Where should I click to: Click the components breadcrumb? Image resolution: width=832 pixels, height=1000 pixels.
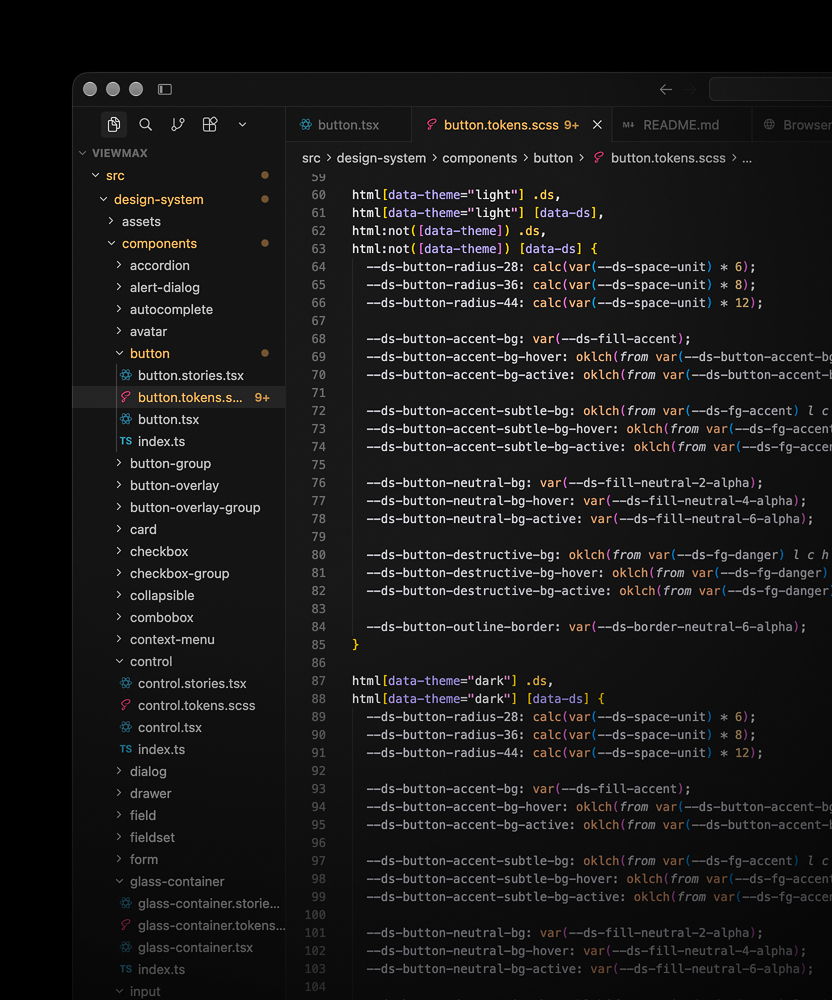click(x=479, y=158)
